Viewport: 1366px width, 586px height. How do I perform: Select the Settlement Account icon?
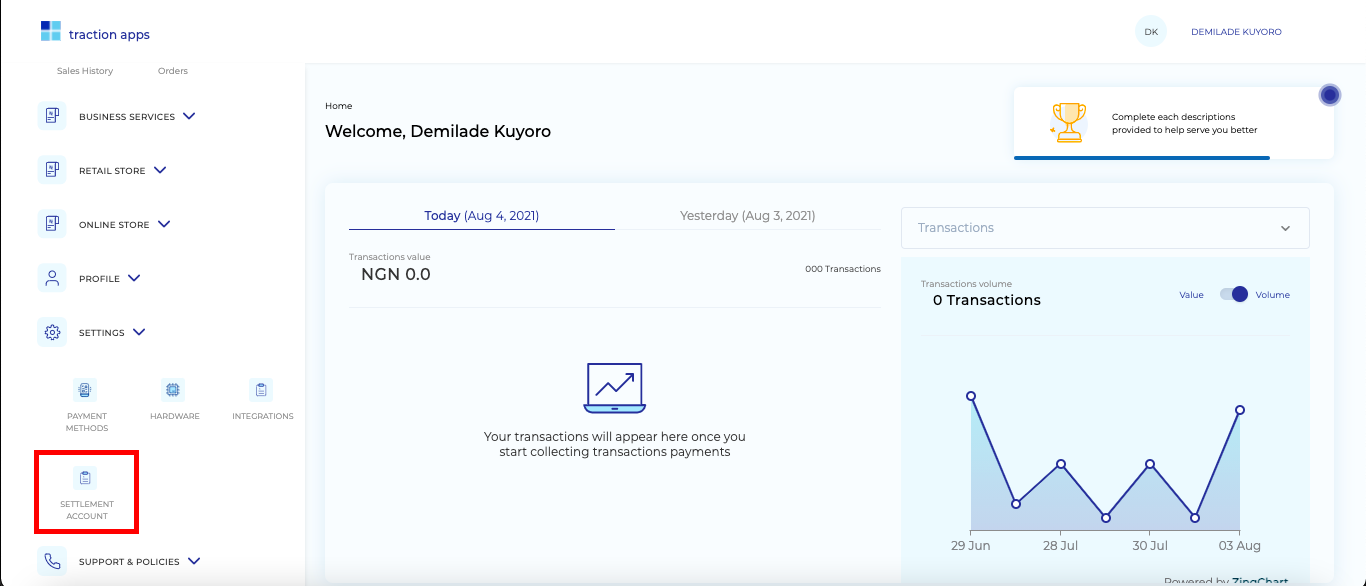(x=86, y=478)
